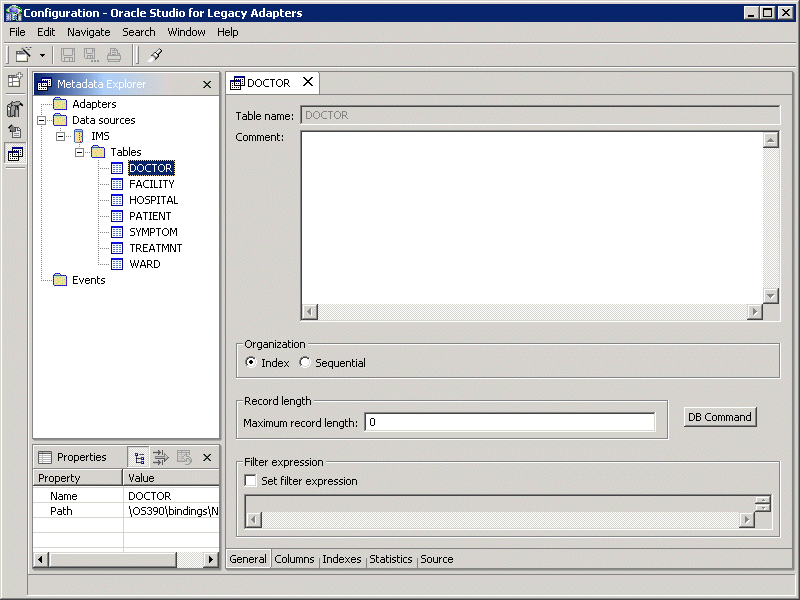Click Properties scrollbar right arrow
The height and width of the screenshot is (600, 800).
pyautogui.click(x=210, y=560)
